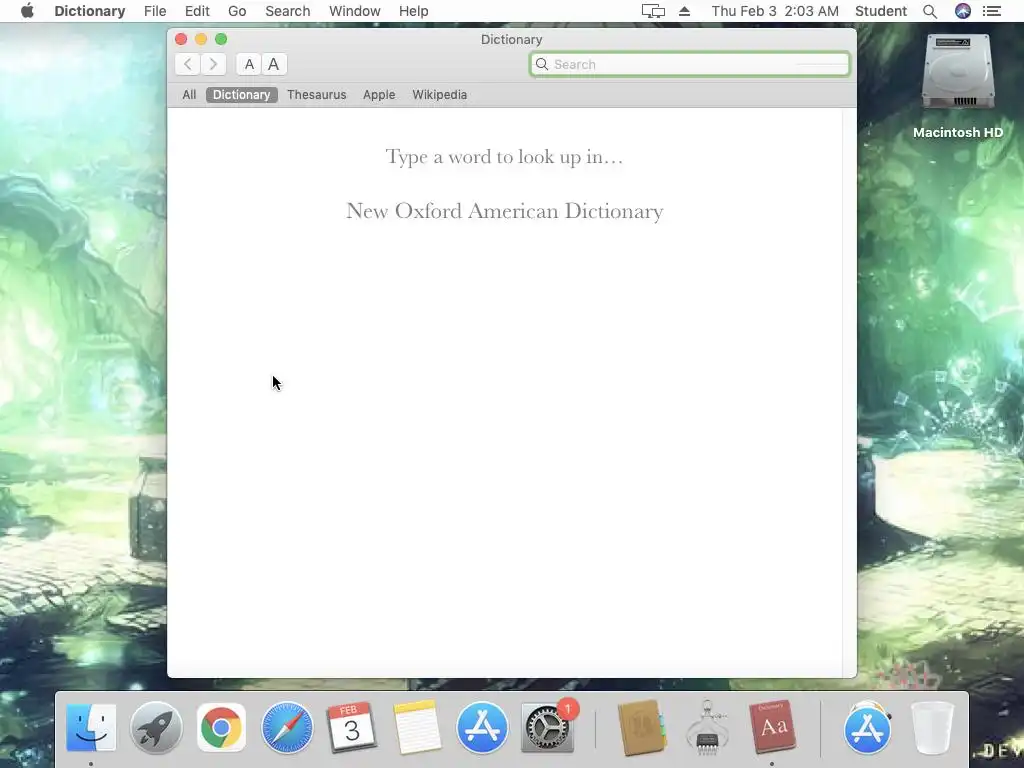The height and width of the screenshot is (768, 1024).
Task: Click the date and time in menu bar
Action: click(775, 11)
